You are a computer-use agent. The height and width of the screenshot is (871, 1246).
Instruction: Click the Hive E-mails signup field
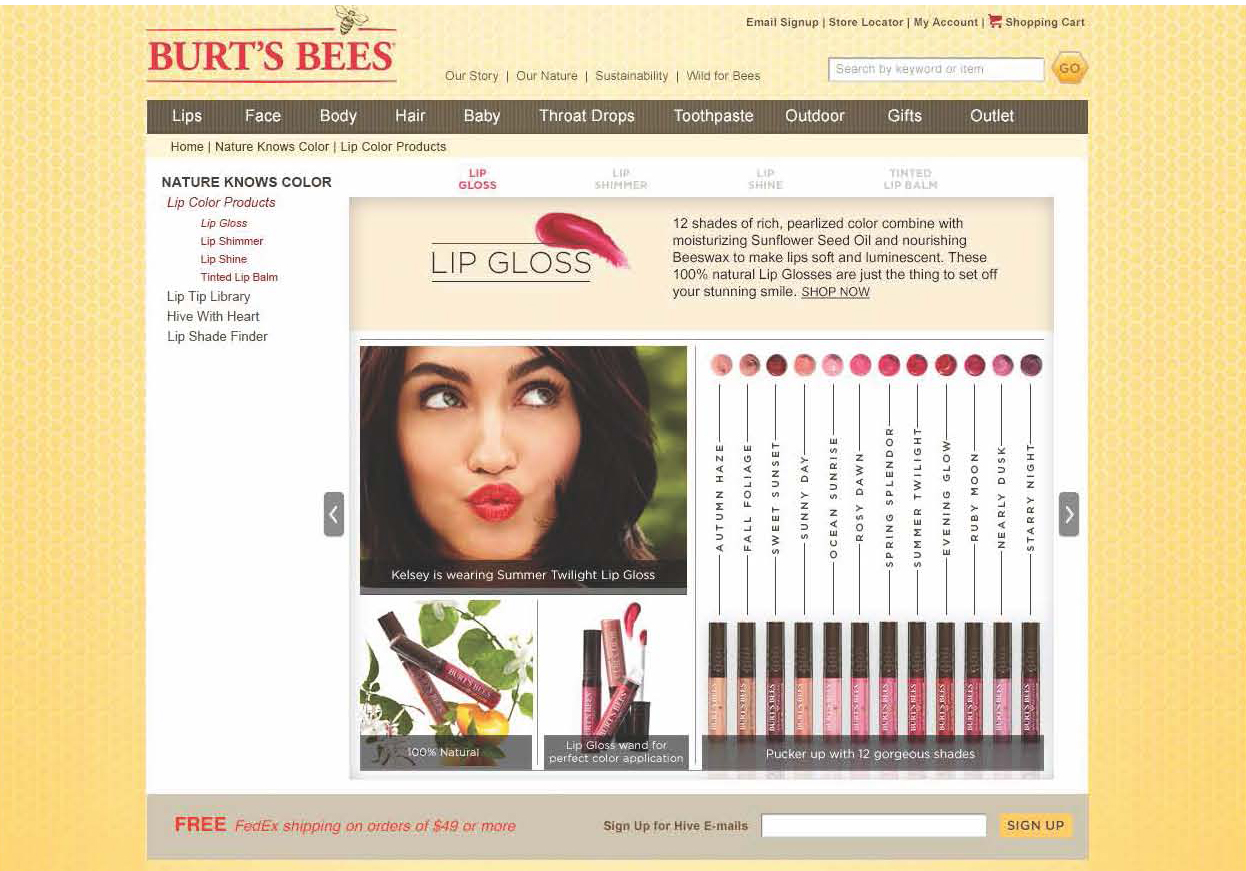(874, 826)
